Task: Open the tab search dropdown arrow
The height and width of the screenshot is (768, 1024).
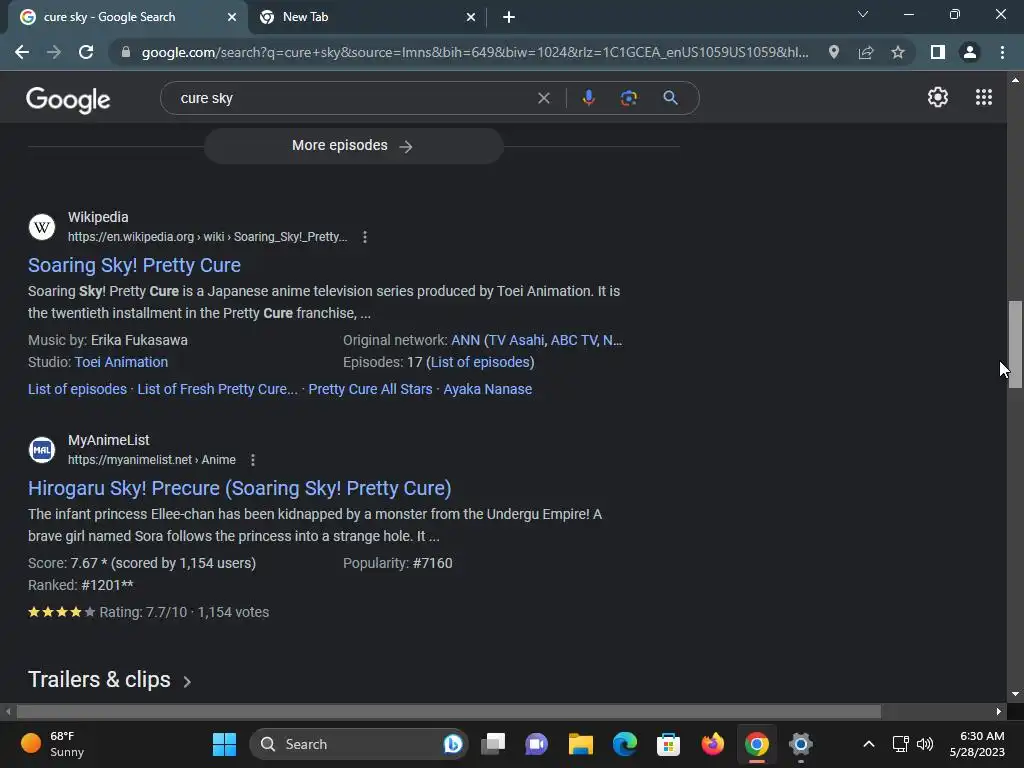Action: click(x=863, y=14)
